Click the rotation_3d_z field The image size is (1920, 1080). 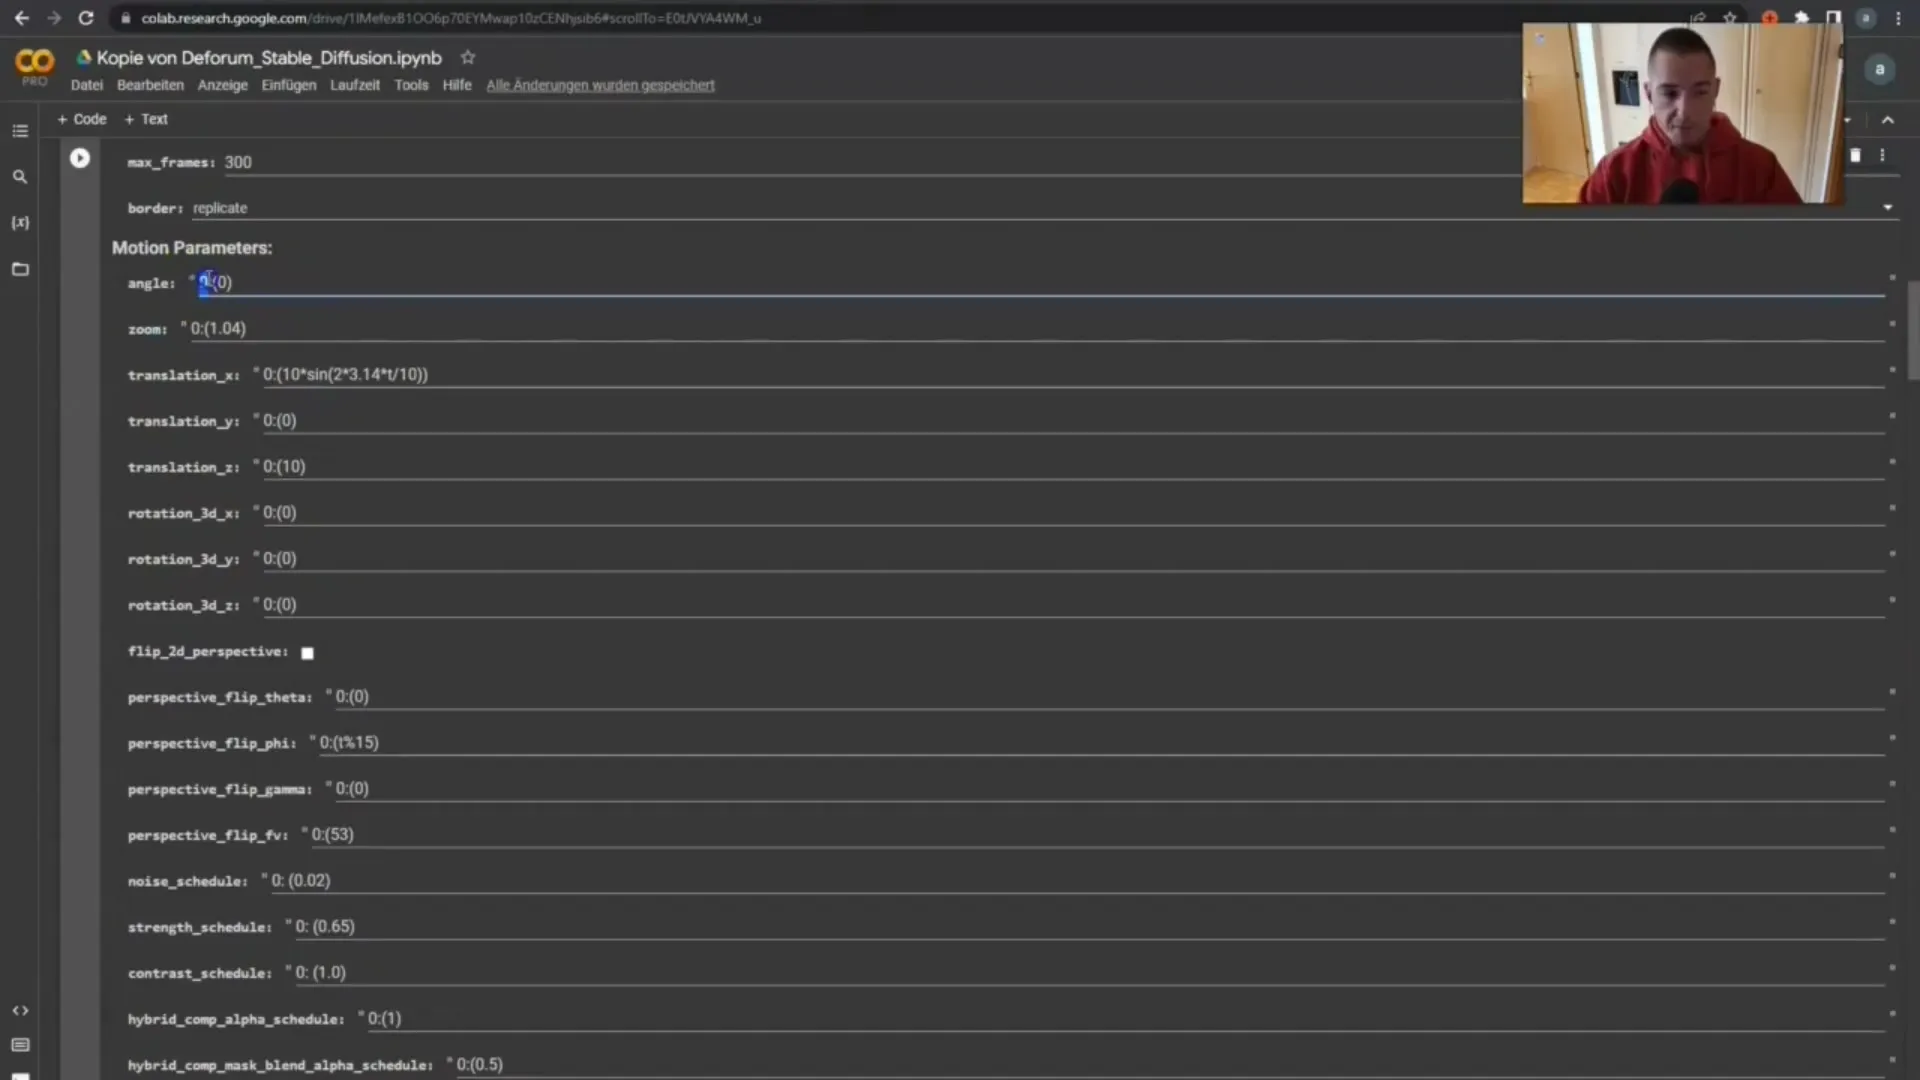pos(1072,605)
